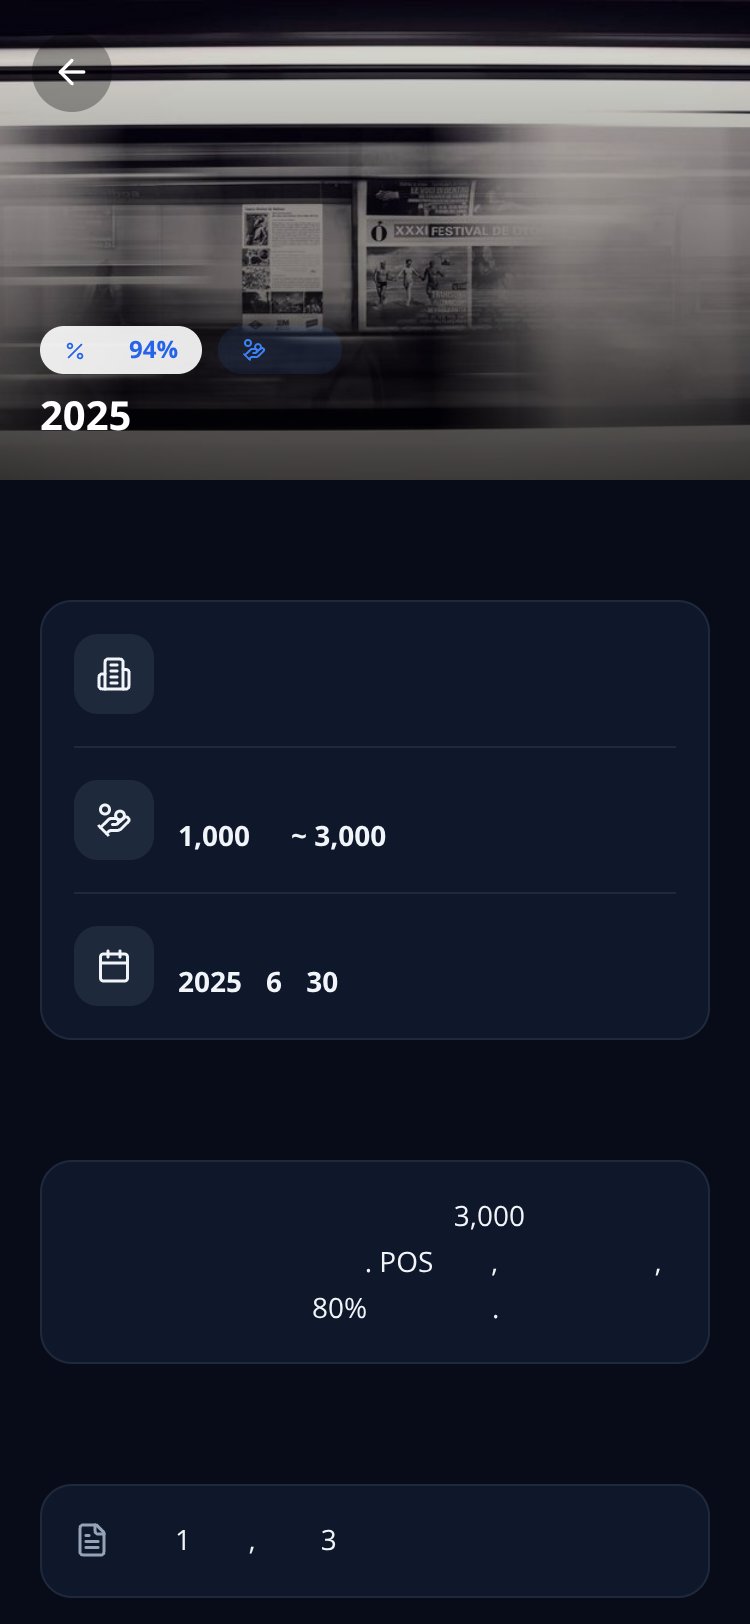Open the organization row beside building icon
750x1624 pixels.
pyautogui.click(x=375, y=674)
